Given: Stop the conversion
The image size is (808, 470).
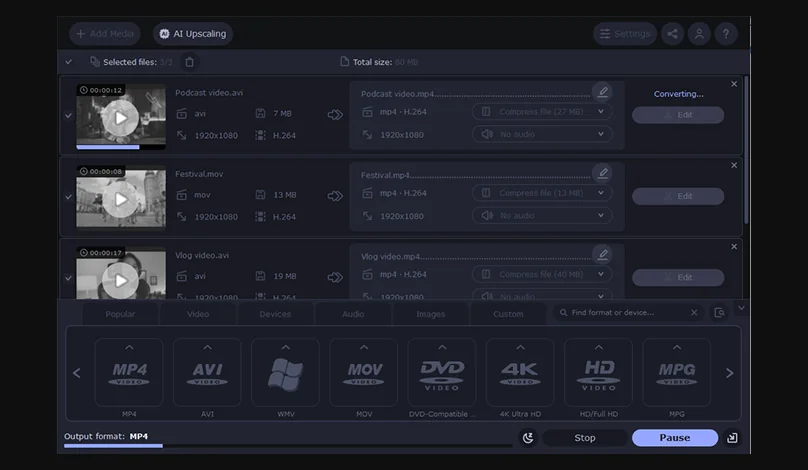Looking at the screenshot, I should (585, 438).
